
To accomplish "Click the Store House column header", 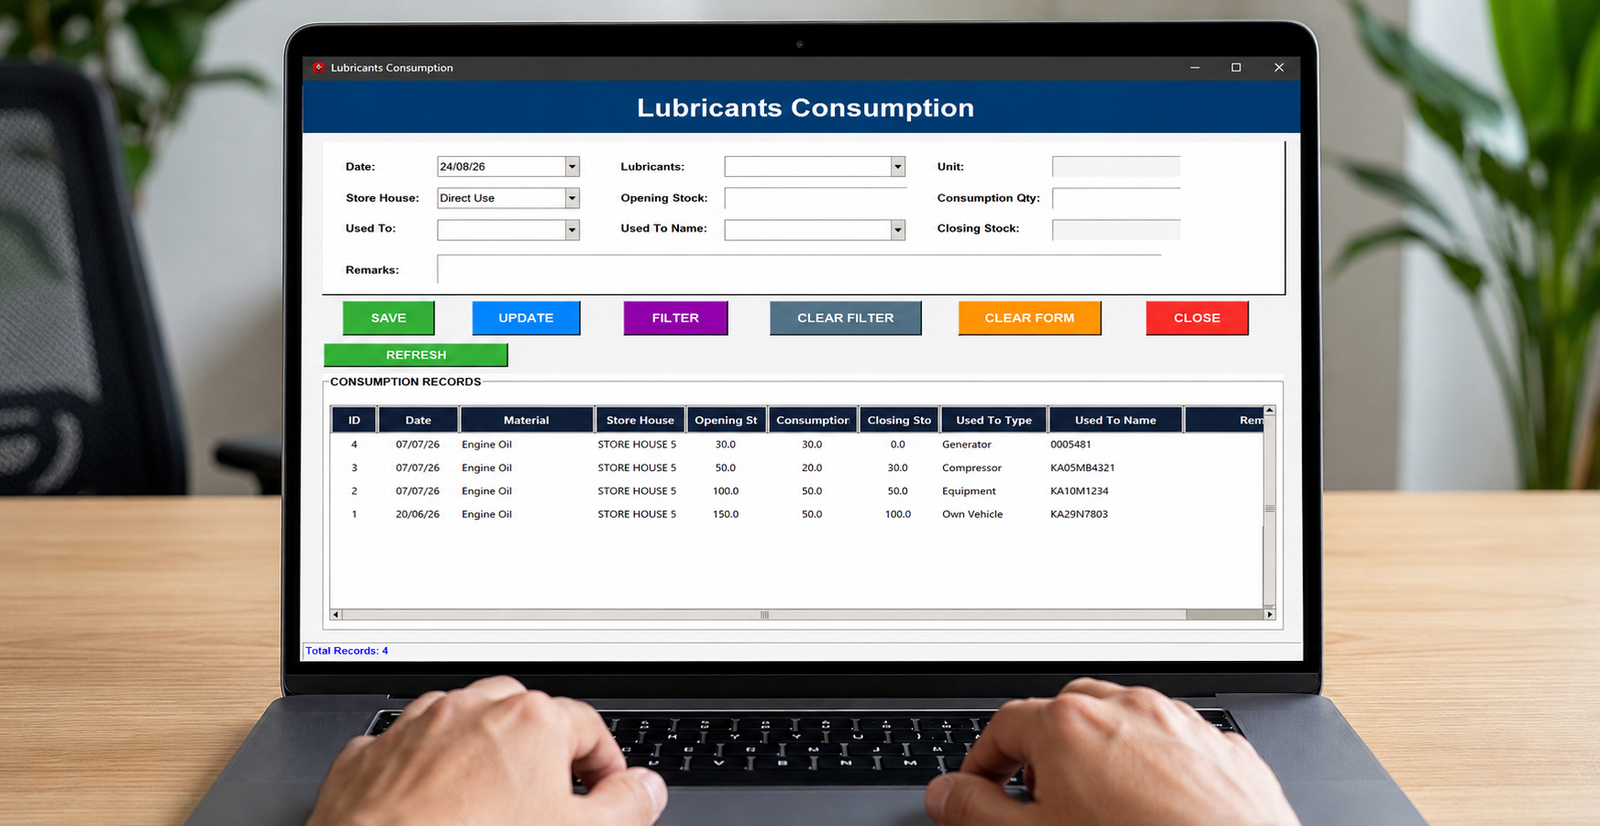I will tap(640, 420).
